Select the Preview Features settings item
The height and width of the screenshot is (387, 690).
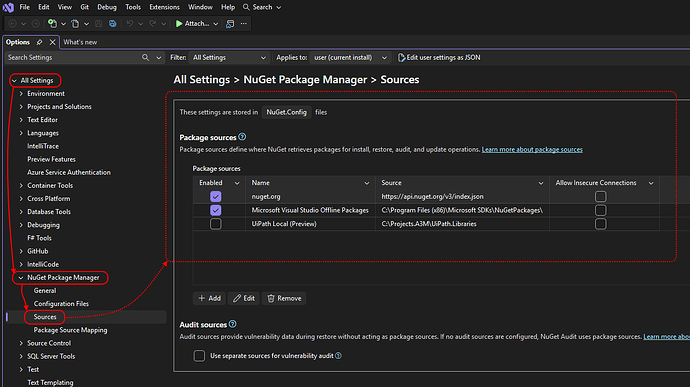click(51, 159)
